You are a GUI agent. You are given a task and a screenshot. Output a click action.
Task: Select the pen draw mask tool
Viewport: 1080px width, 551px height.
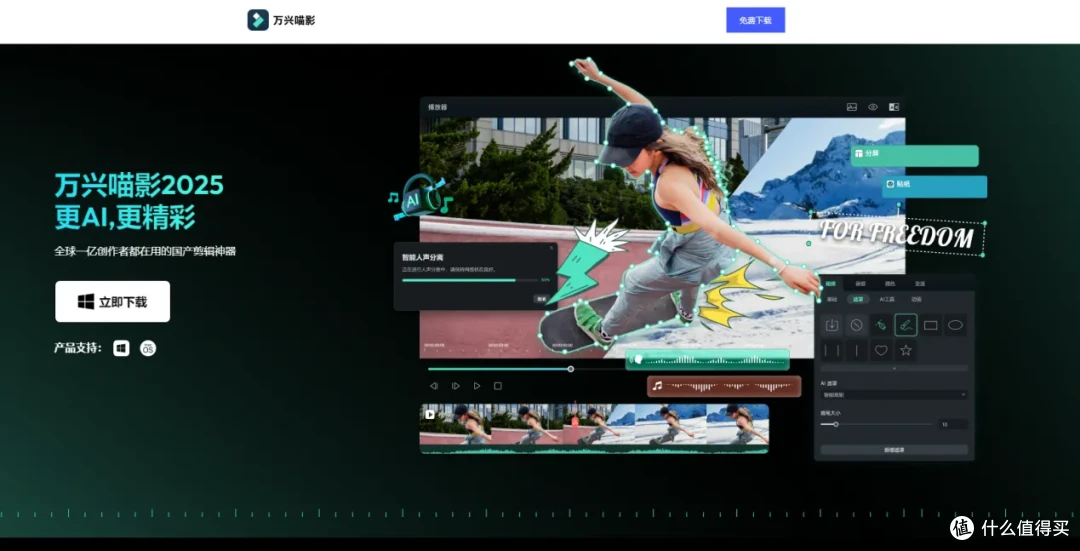click(x=881, y=325)
